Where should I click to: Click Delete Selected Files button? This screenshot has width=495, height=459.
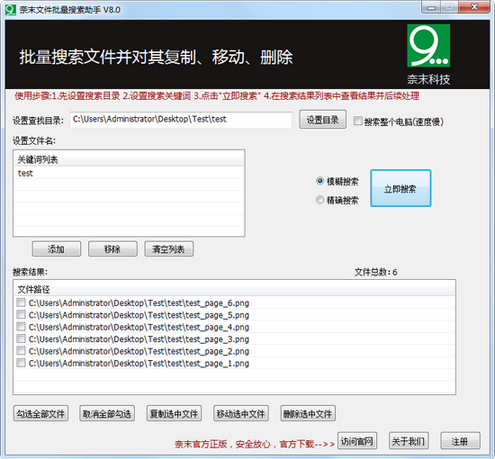click(x=308, y=414)
